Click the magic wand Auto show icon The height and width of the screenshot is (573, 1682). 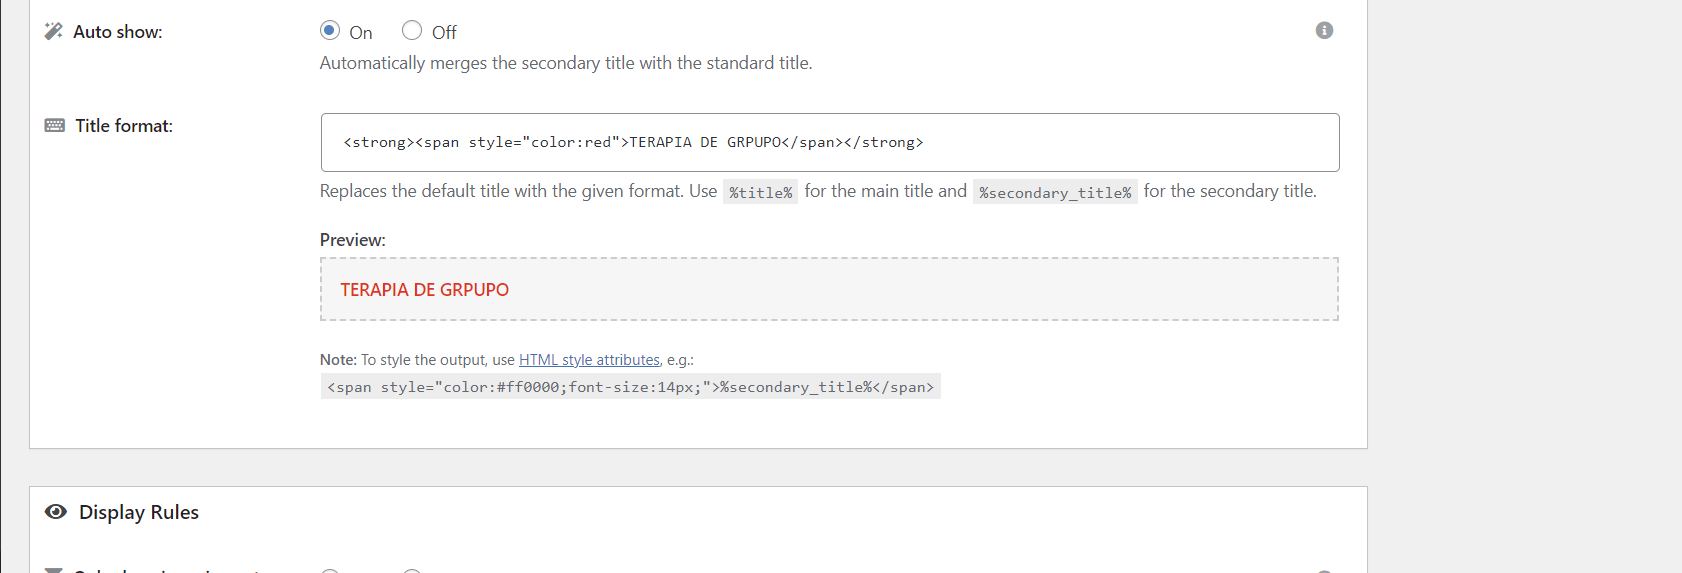point(54,31)
